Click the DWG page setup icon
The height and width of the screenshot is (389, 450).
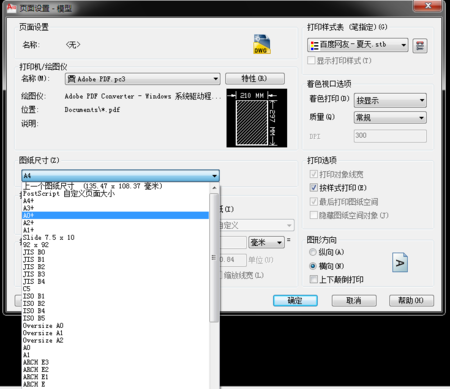(262, 44)
